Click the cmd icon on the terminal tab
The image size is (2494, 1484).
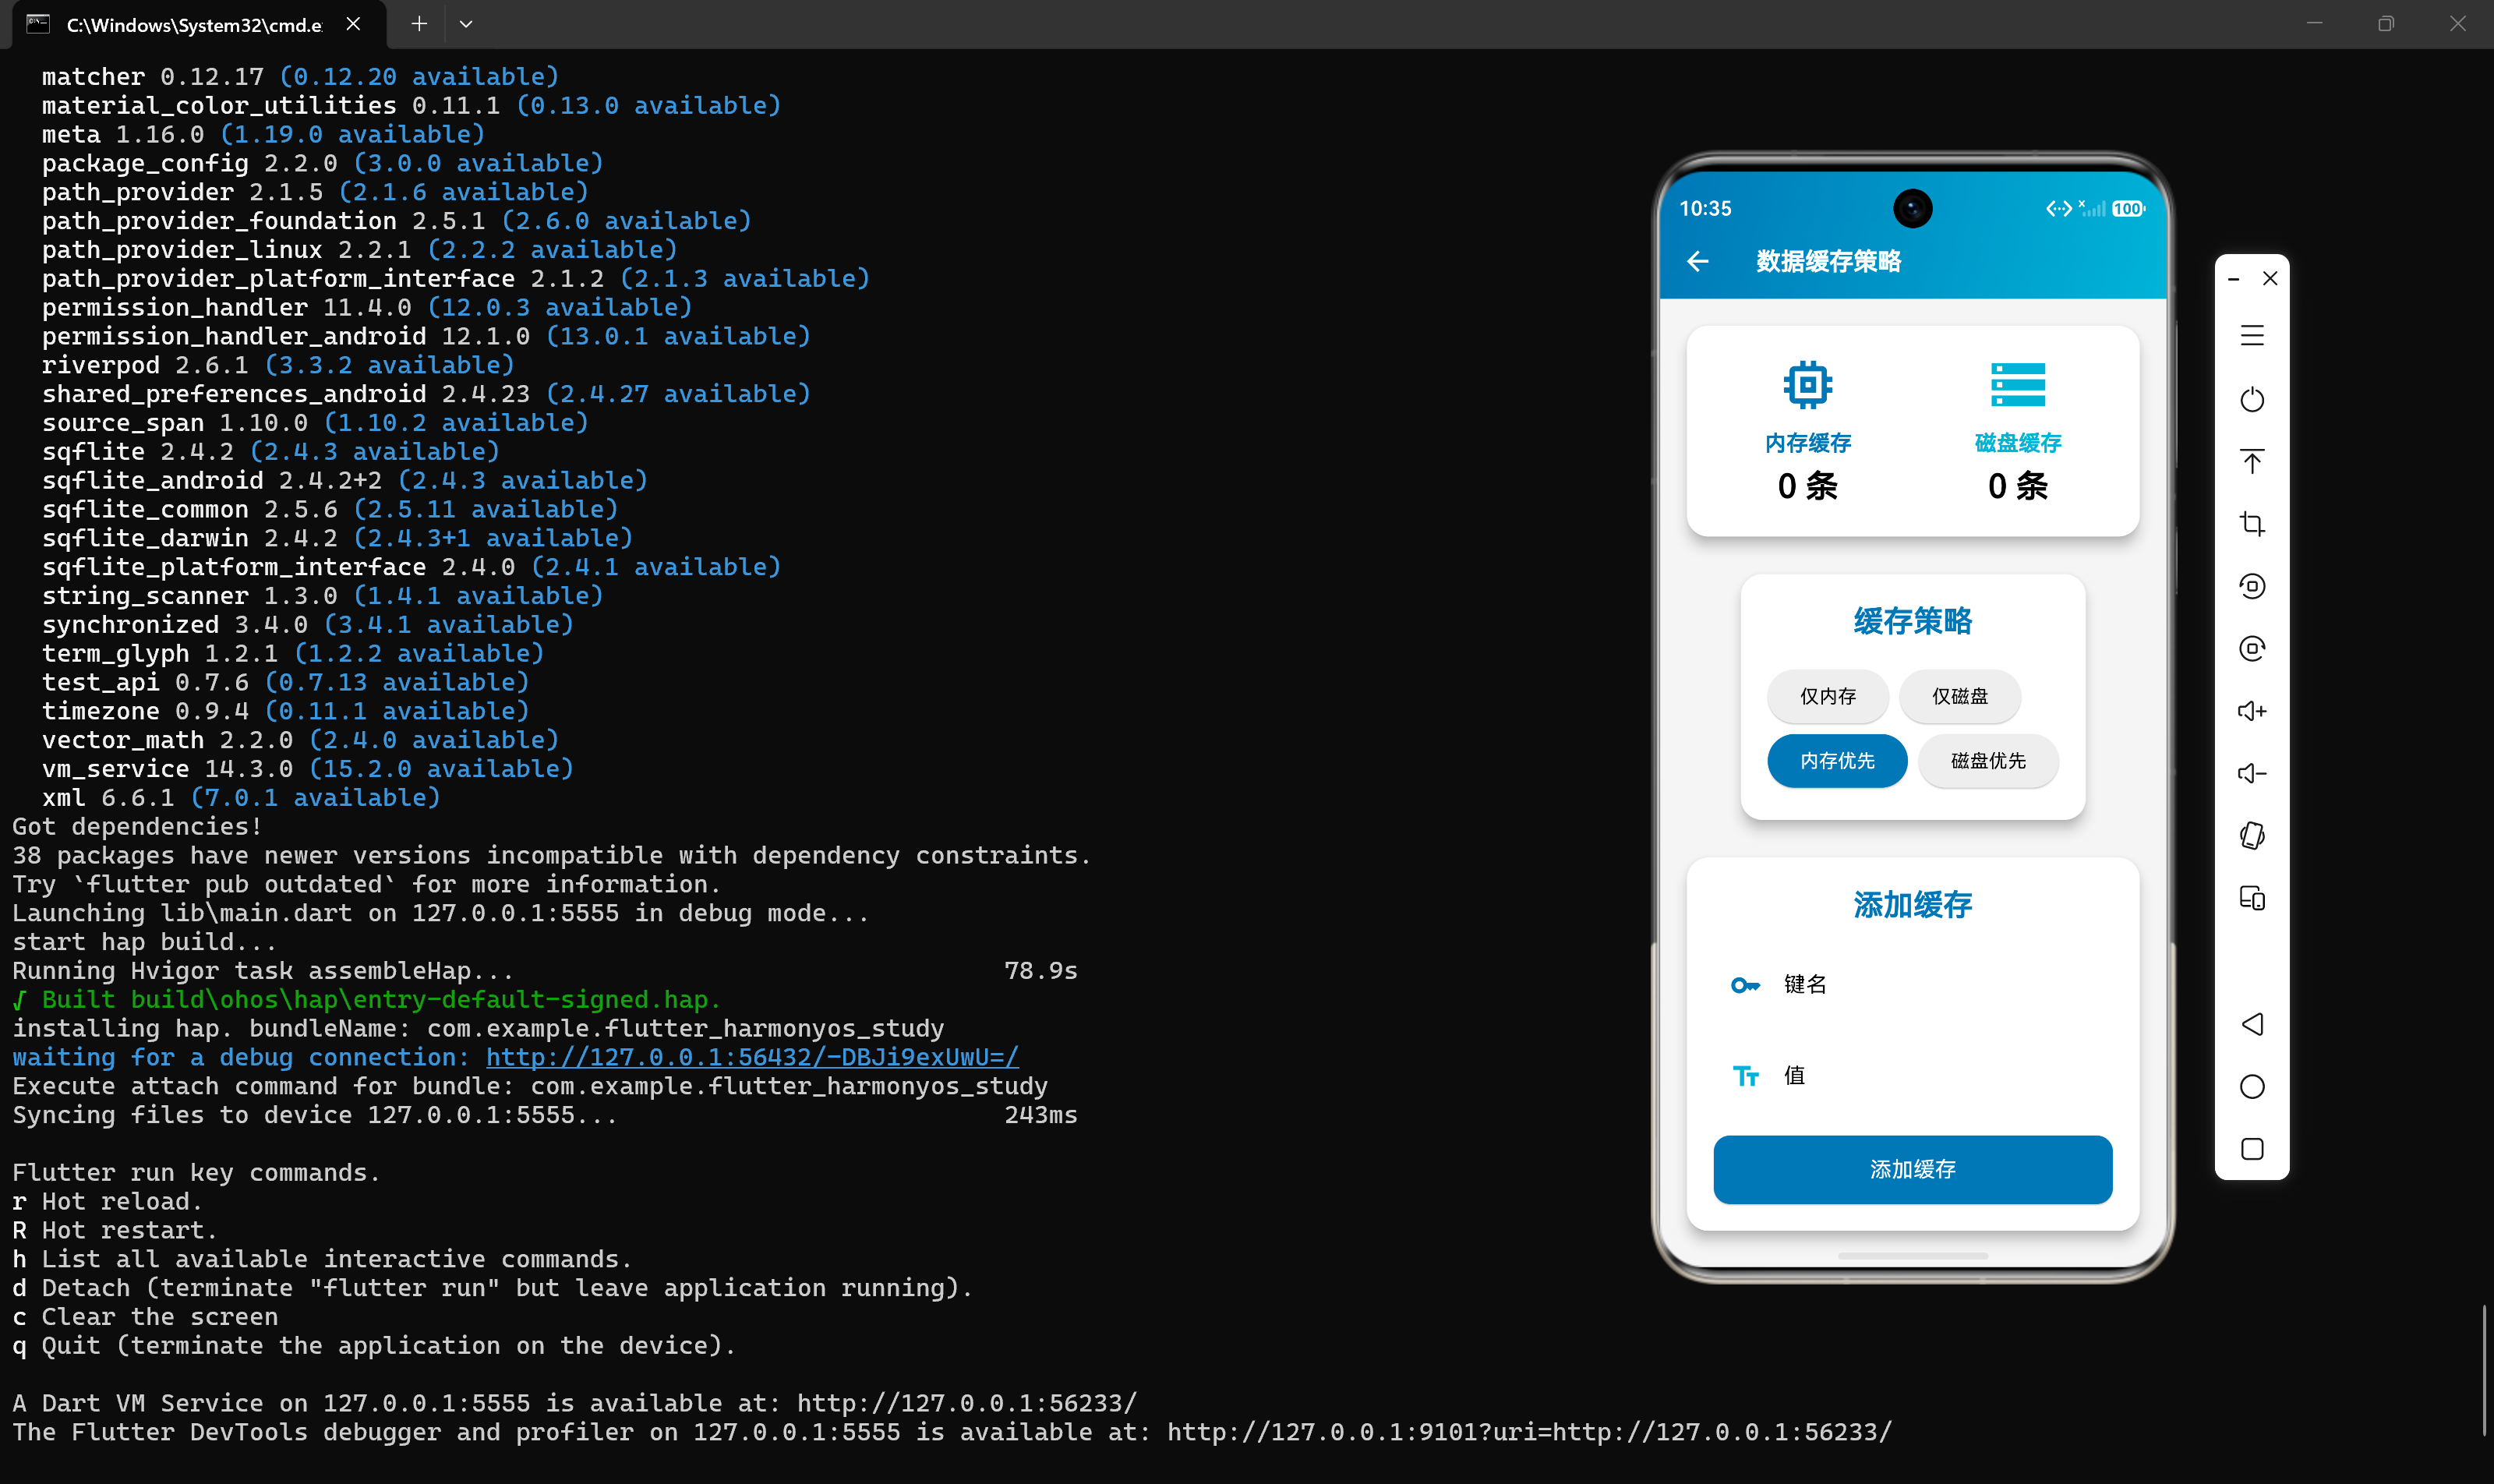coord(38,24)
